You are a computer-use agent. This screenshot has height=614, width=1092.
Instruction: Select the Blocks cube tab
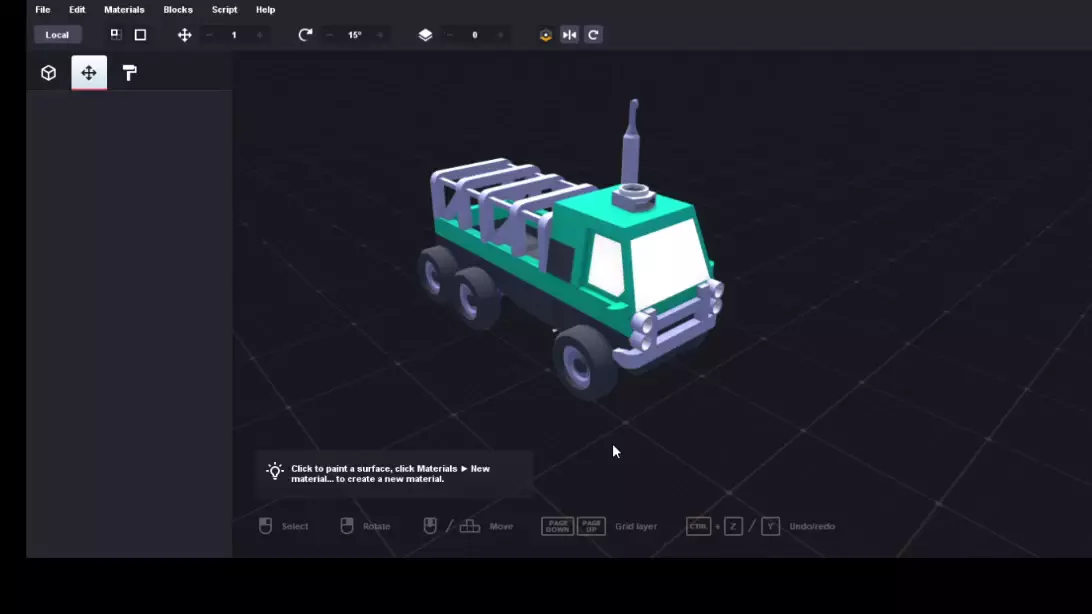tap(48, 72)
